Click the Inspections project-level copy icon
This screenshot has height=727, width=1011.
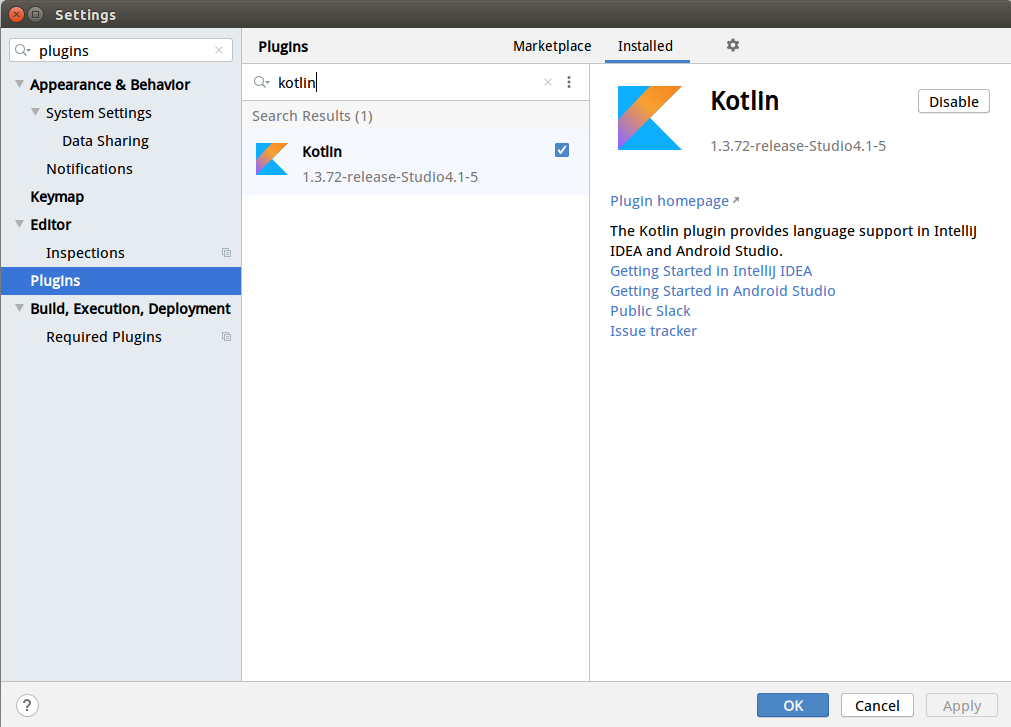tap(226, 253)
